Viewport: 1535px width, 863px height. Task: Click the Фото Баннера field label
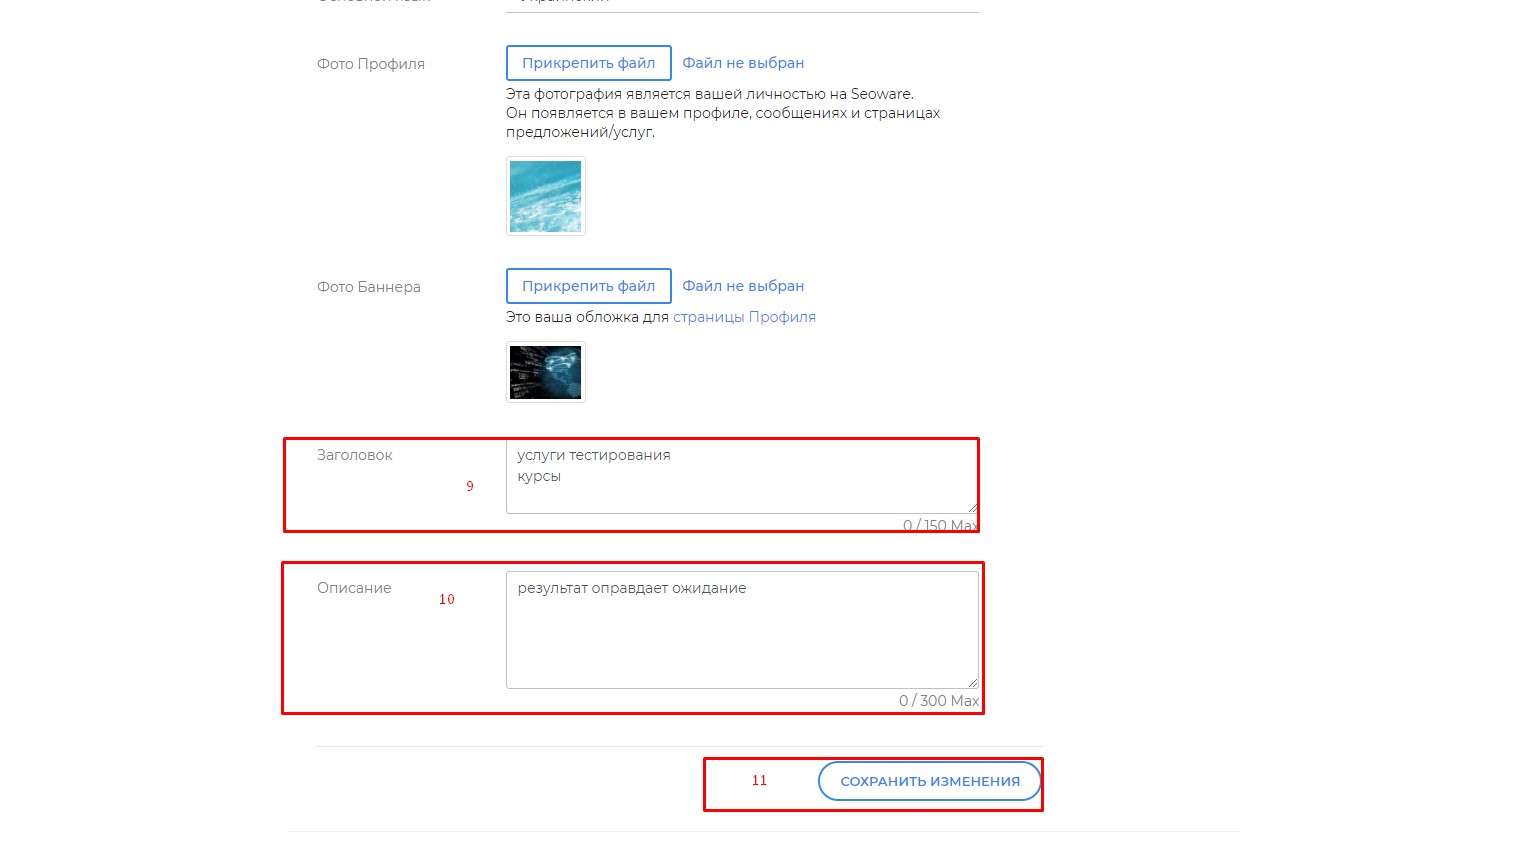point(369,287)
